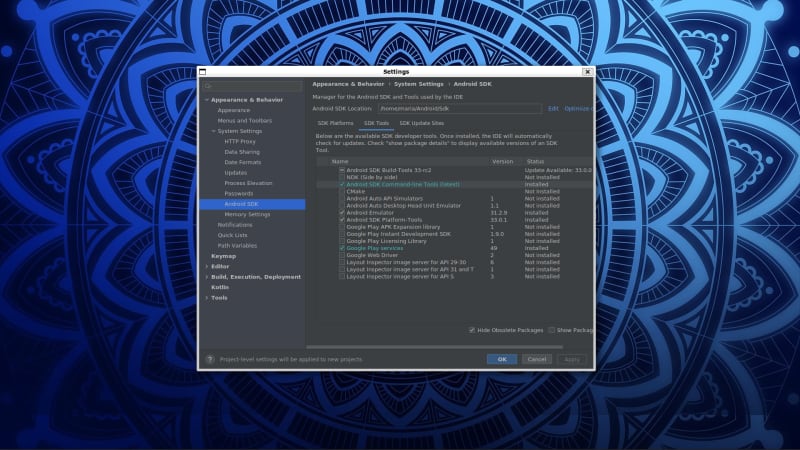Screen dimensions: 800x450
Task: Click the Settings window menu icon
Action: coord(203,72)
